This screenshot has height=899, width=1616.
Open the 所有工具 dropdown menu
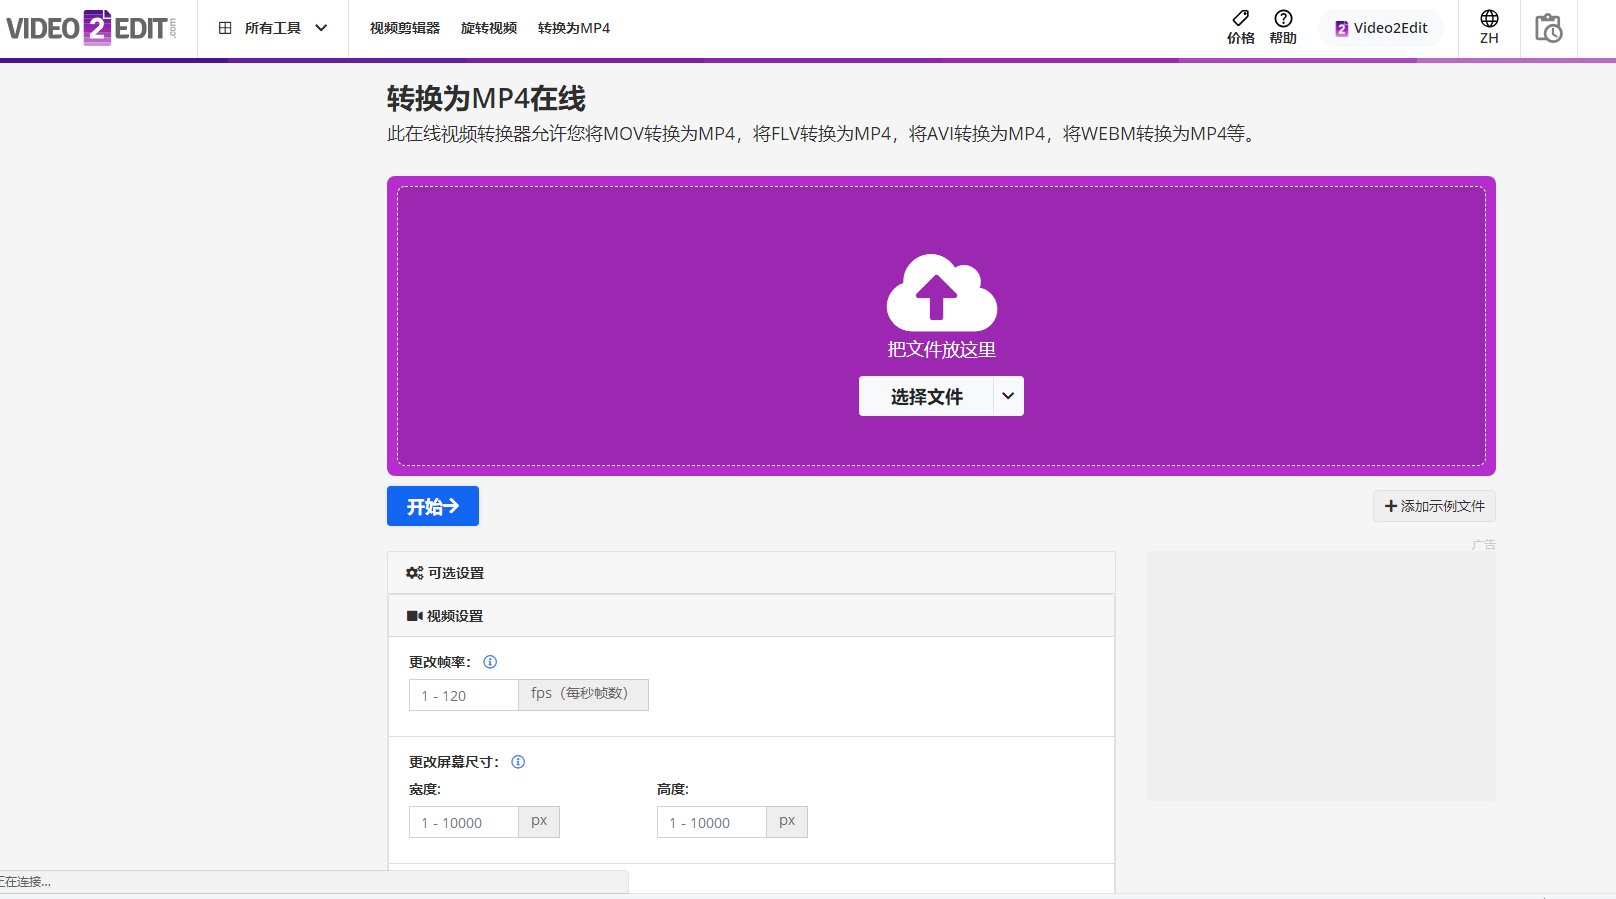pos(273,28)
